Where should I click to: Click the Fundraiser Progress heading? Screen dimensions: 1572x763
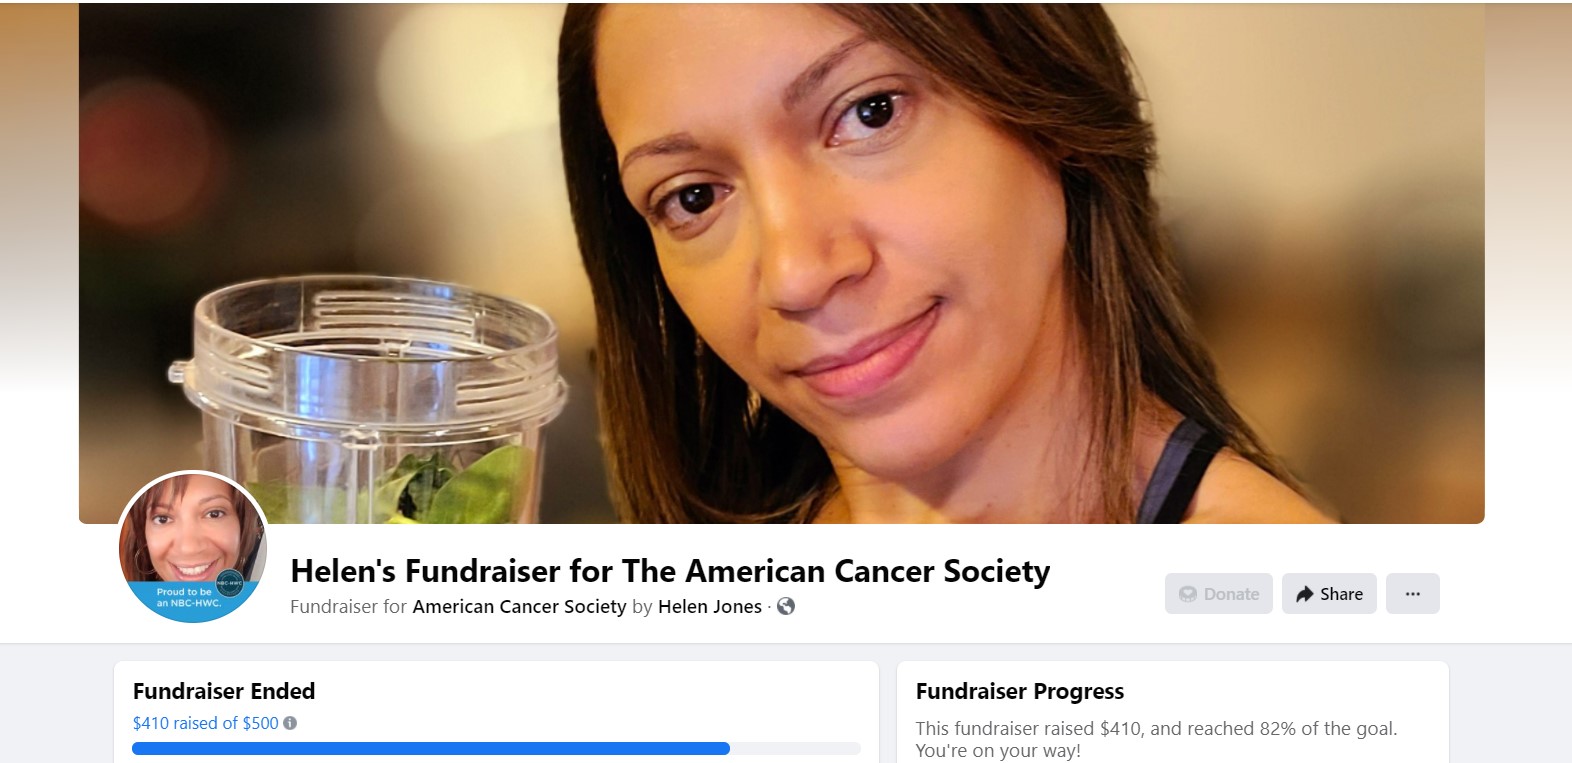(x=1020, y=691)
